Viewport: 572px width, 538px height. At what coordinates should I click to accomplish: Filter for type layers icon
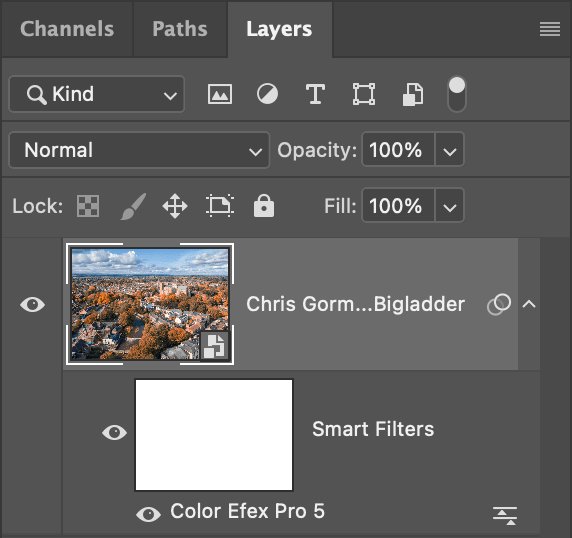315,94
